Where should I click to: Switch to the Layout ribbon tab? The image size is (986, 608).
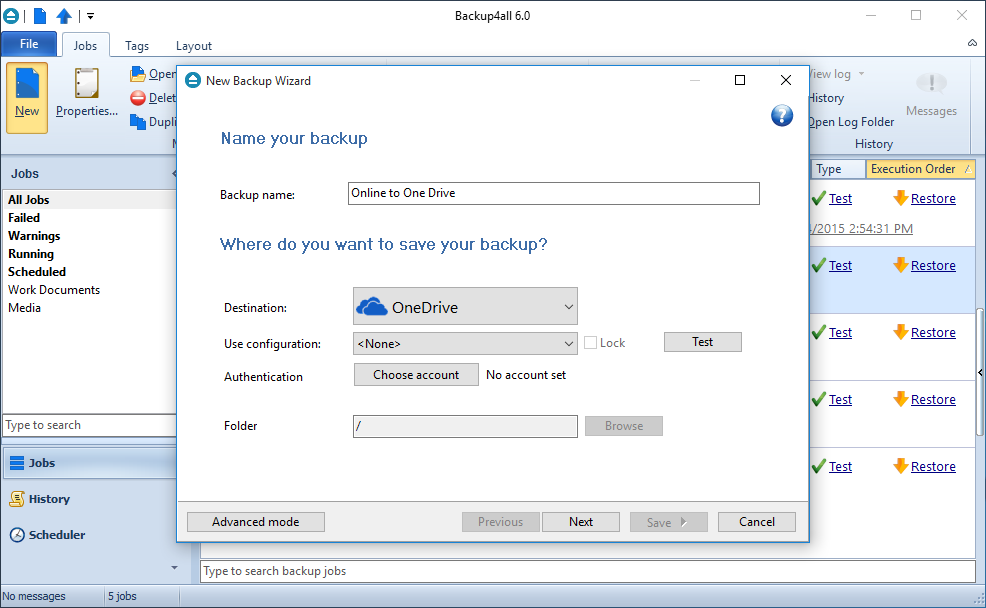point(194,45)
